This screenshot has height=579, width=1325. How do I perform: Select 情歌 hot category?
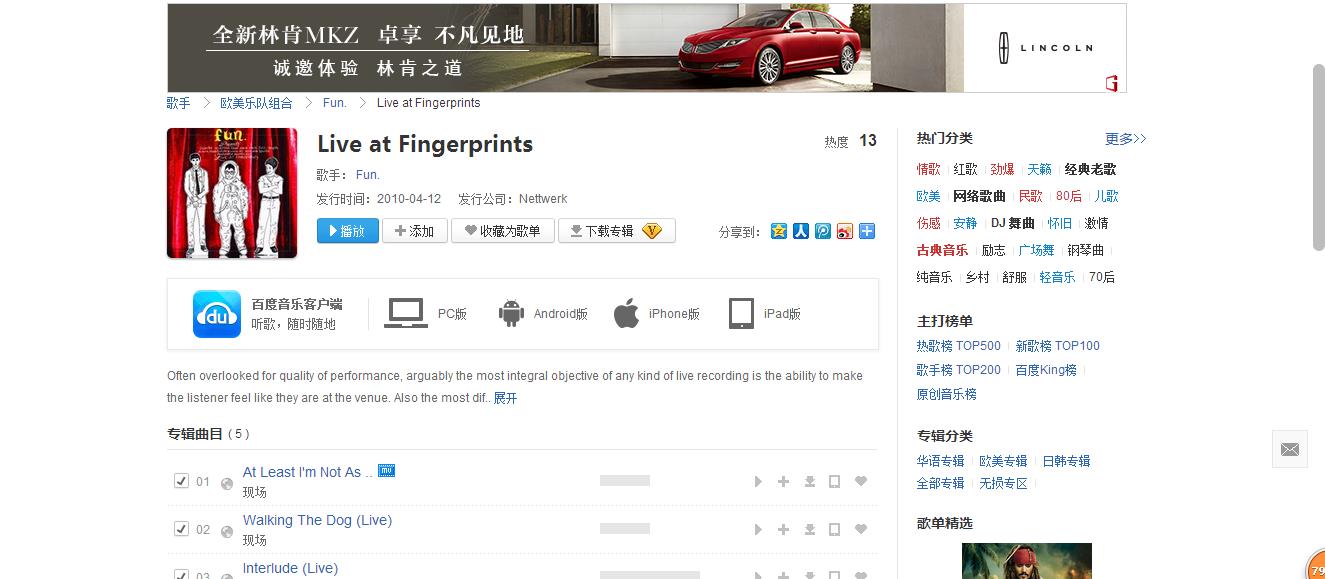(928, 169)
